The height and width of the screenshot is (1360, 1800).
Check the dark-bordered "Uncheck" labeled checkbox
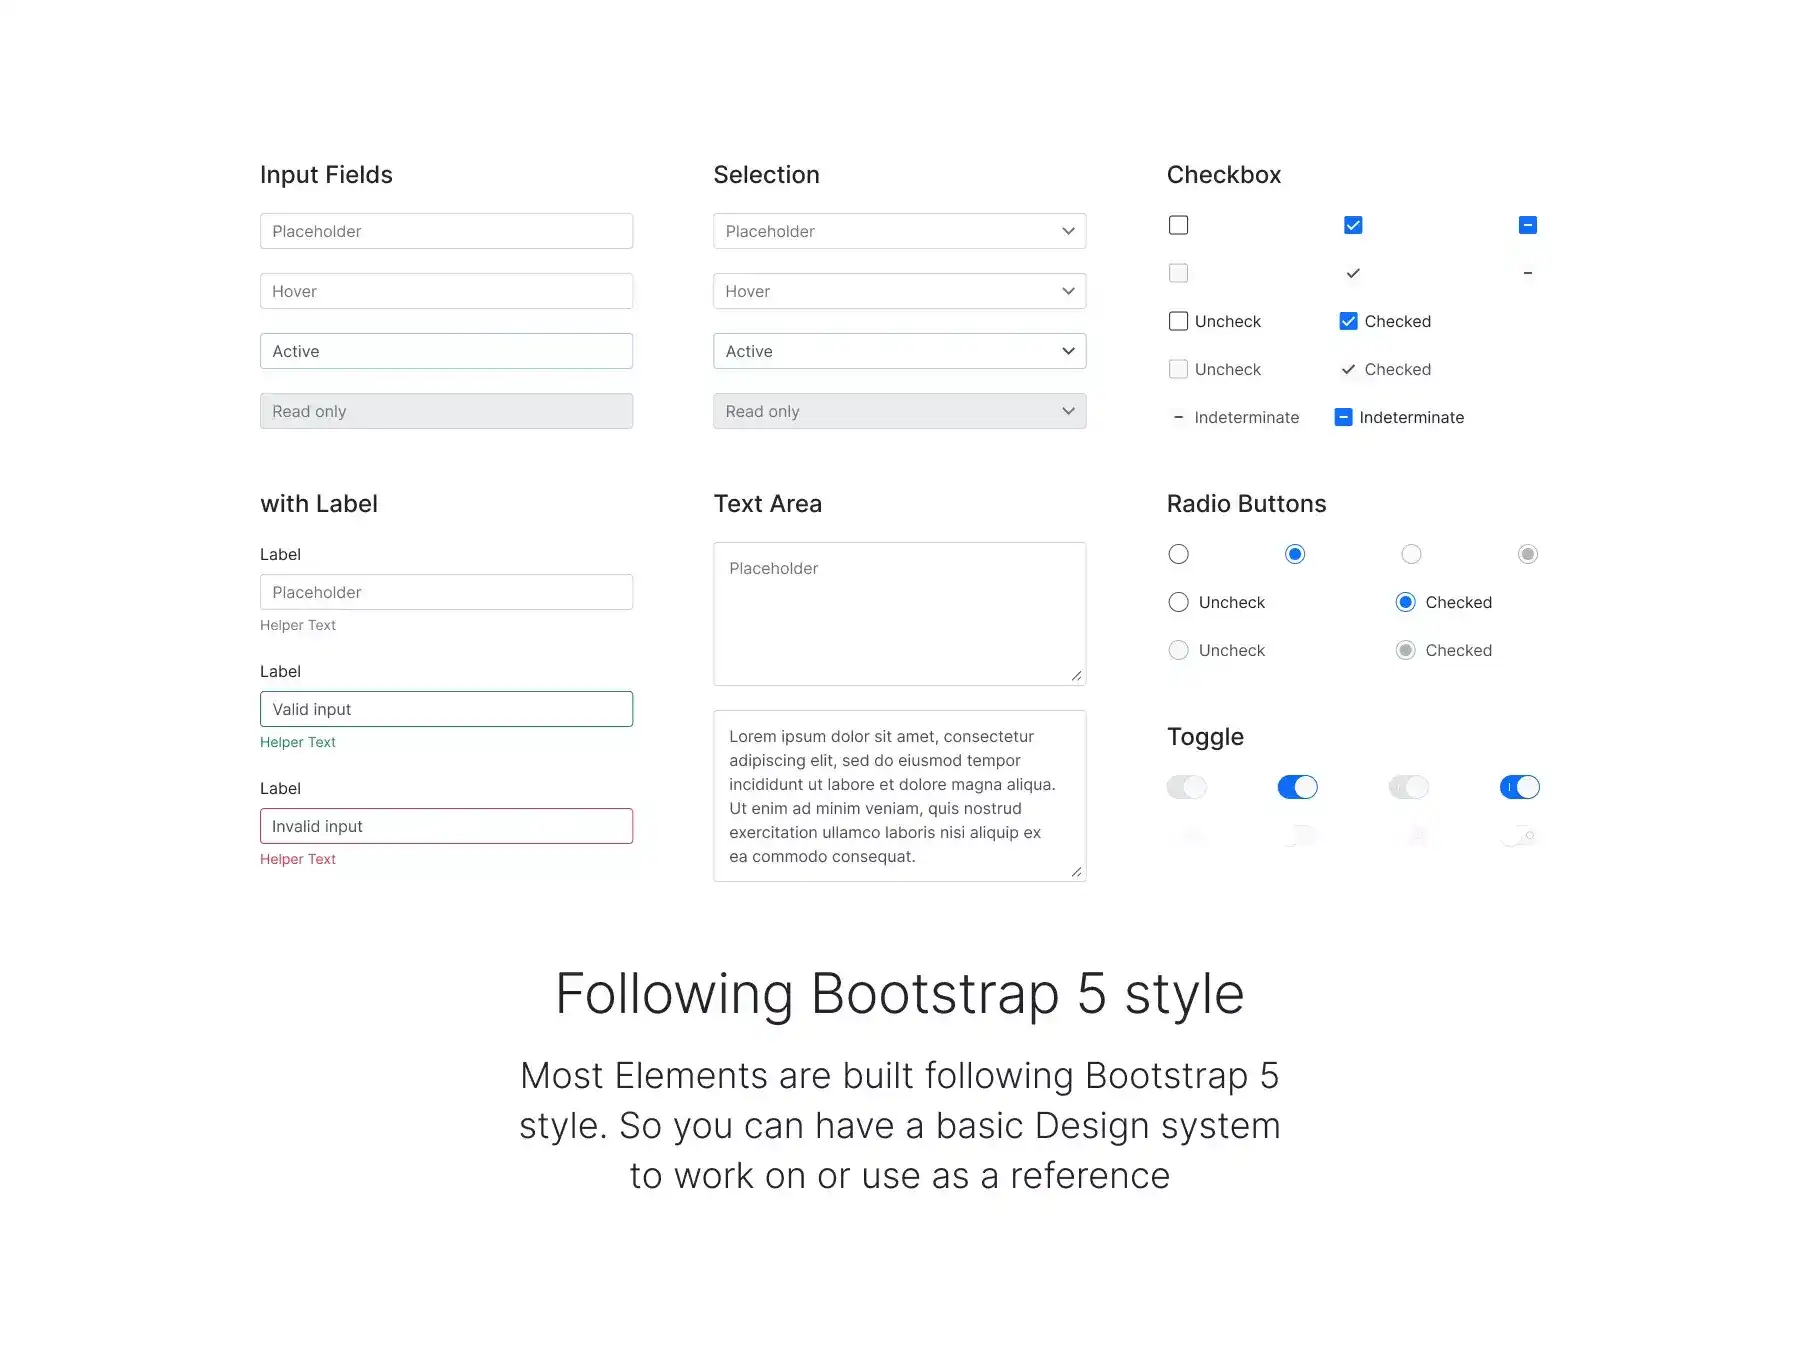point(1178,321)
